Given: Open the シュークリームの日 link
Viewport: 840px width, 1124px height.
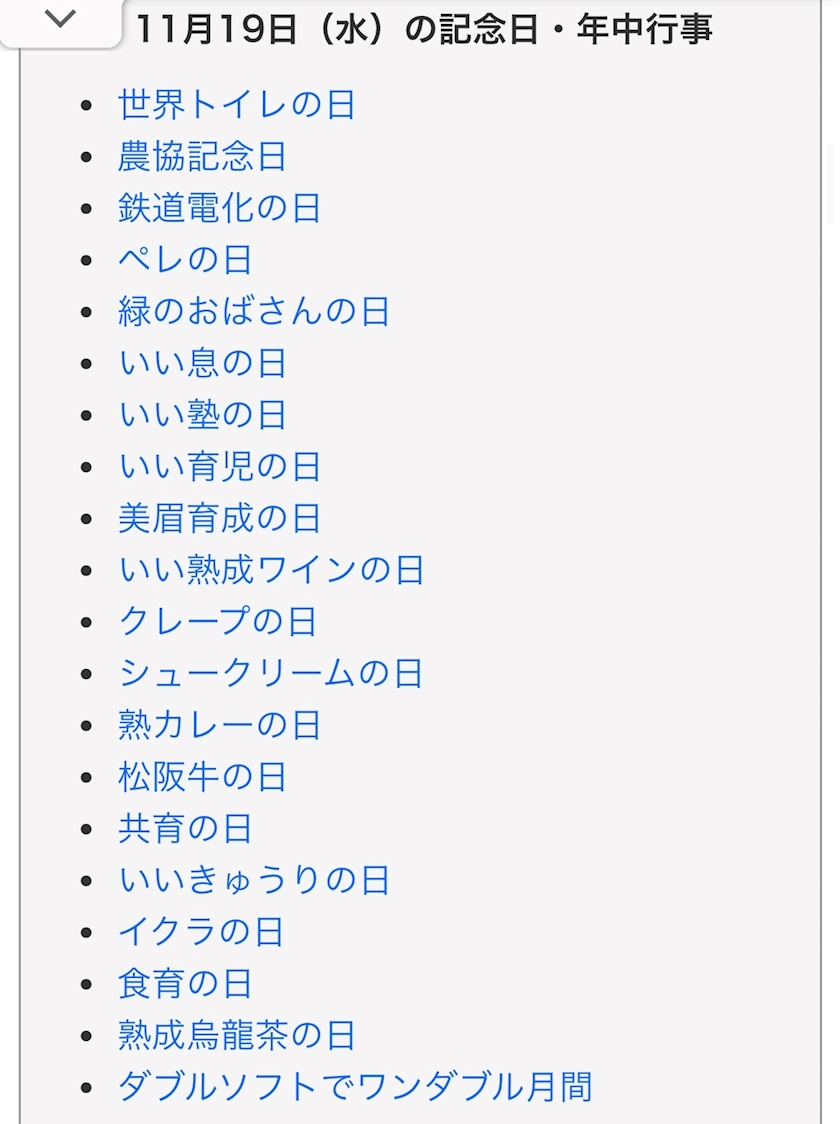Looking at the screenshot, I should tap(270, 673).
